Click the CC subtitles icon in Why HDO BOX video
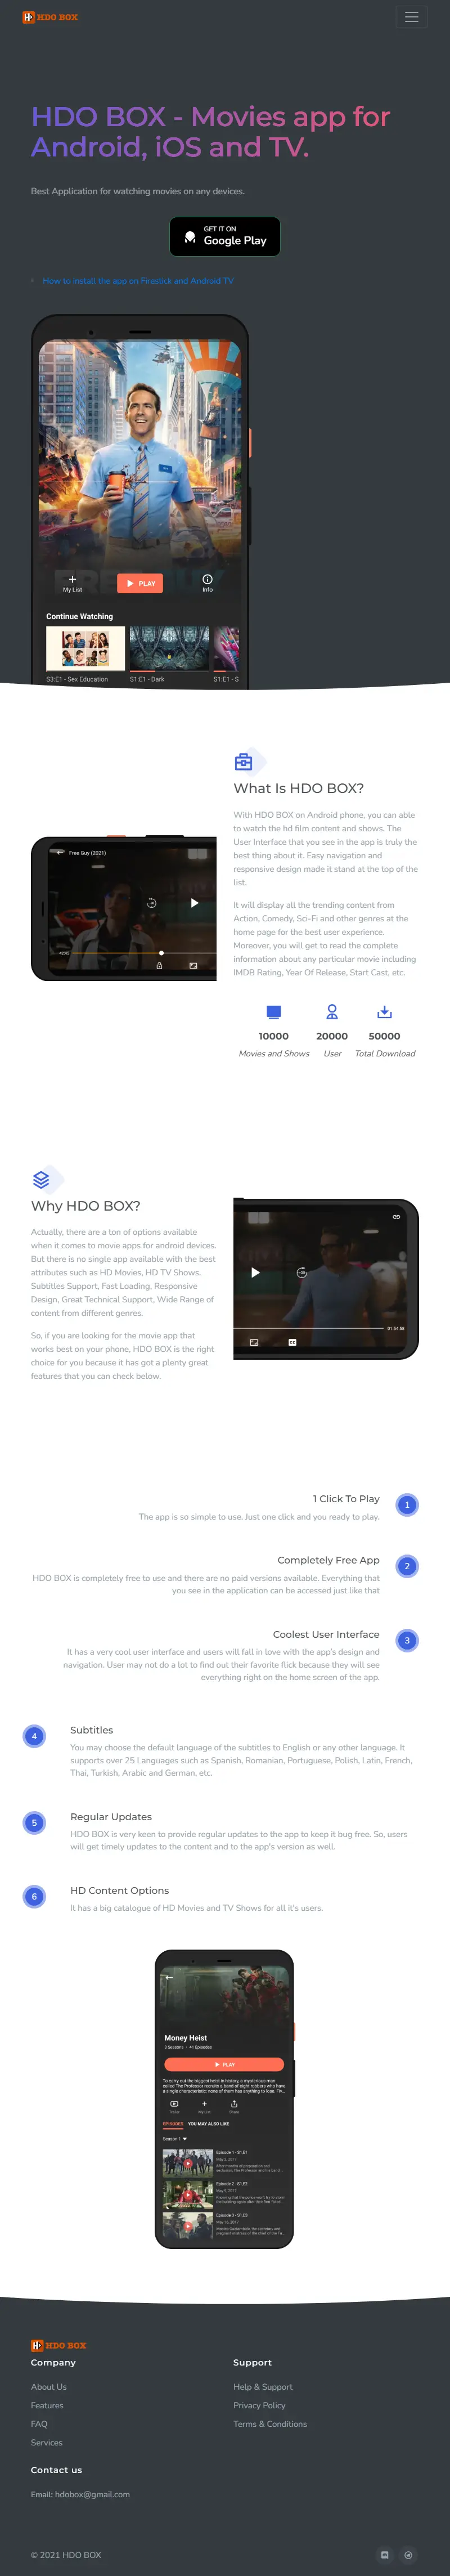This screenshot has width=450, height=2576. click(292, 1342)
